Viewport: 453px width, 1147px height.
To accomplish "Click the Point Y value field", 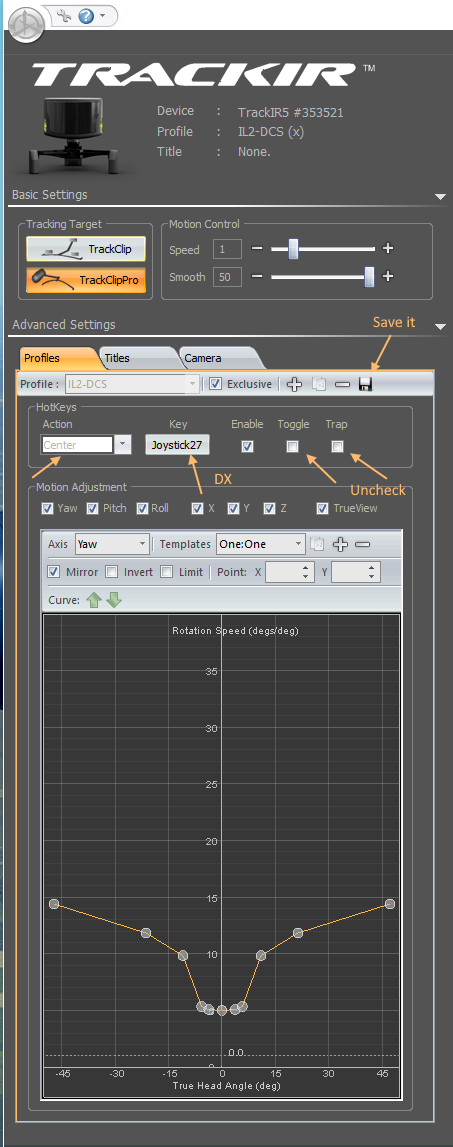I will pyautogui.click(x=348, y=572).
